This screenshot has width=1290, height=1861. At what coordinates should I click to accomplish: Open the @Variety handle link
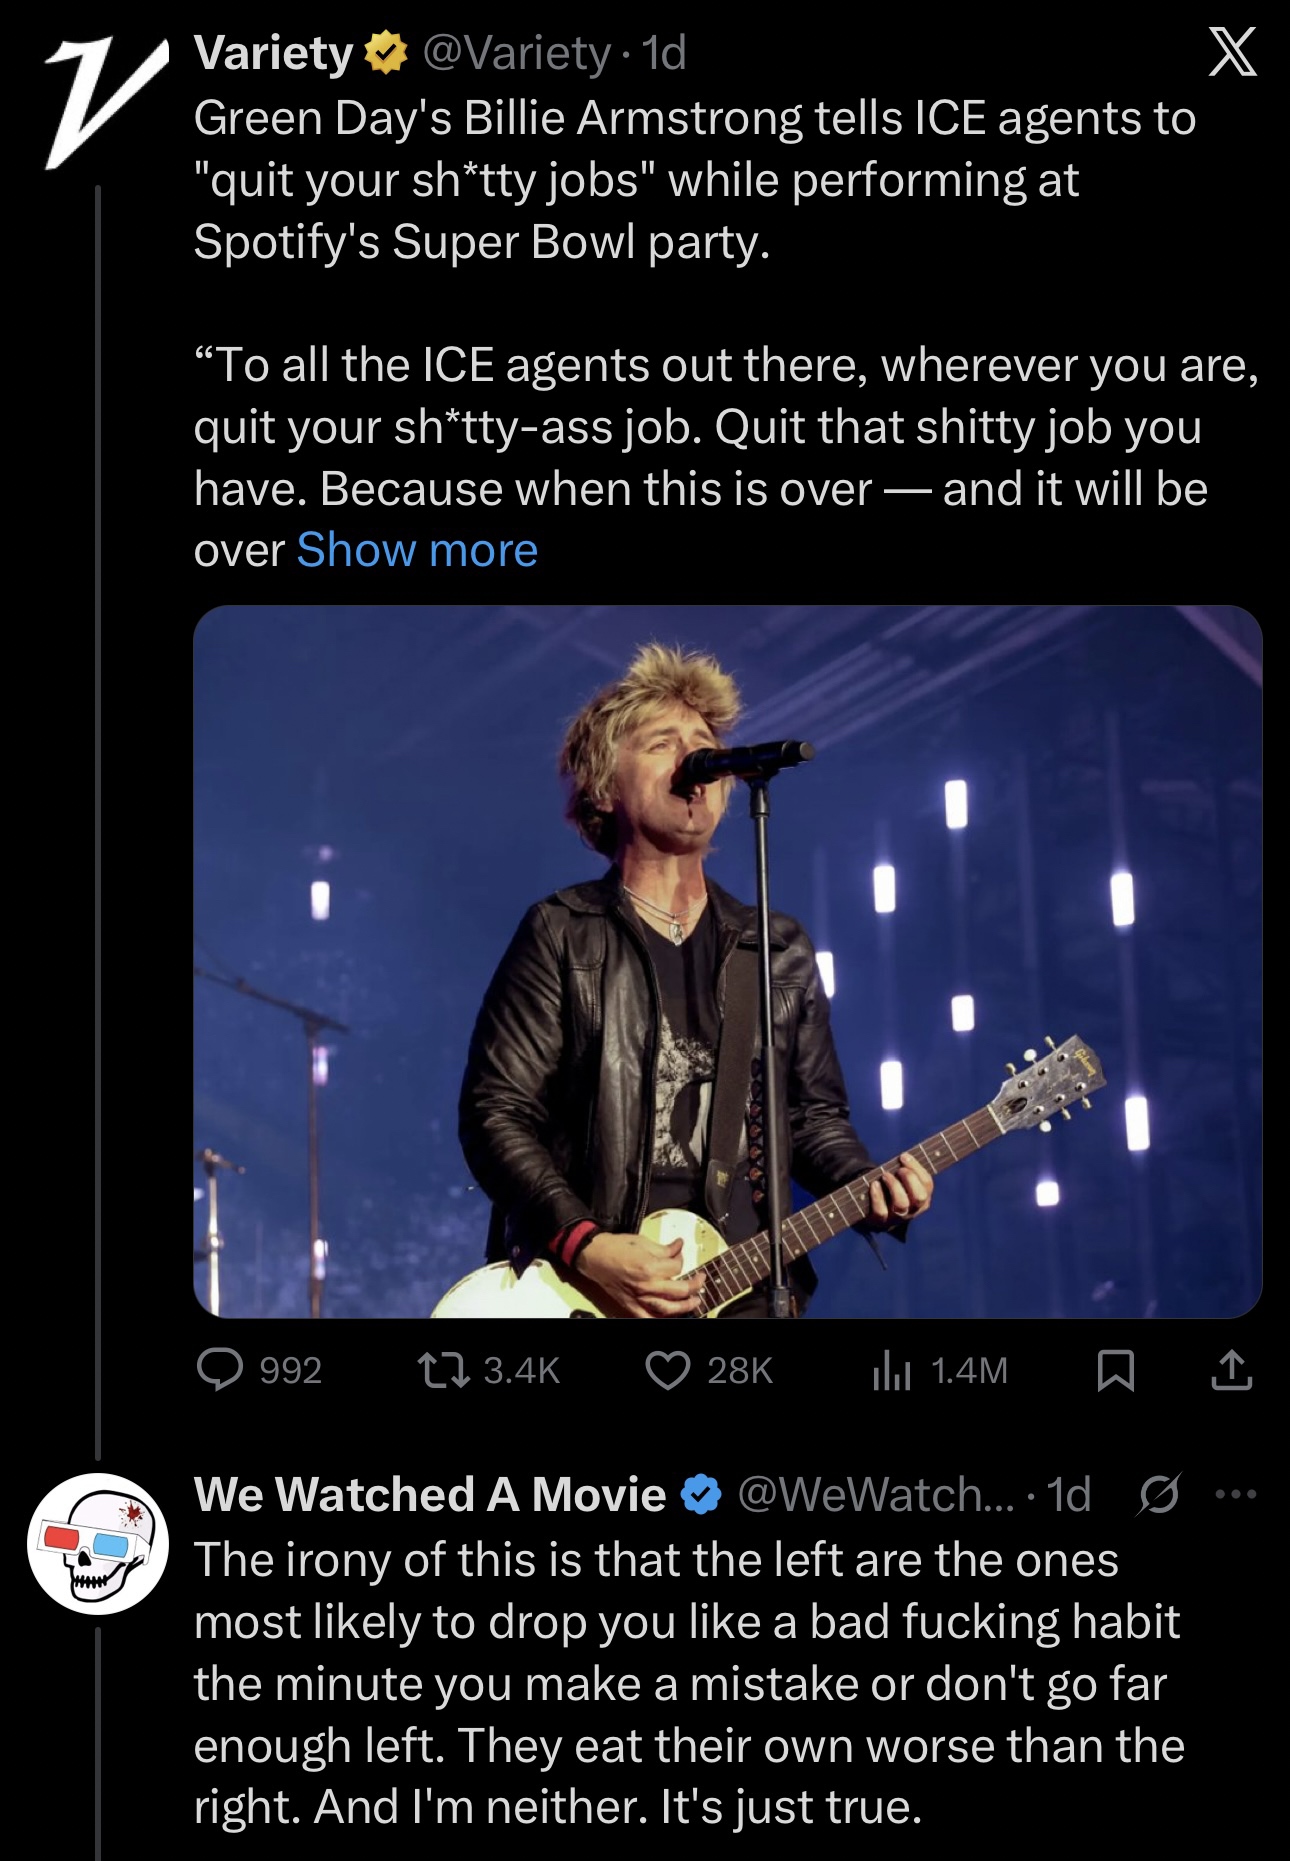(x=516, y=53)
